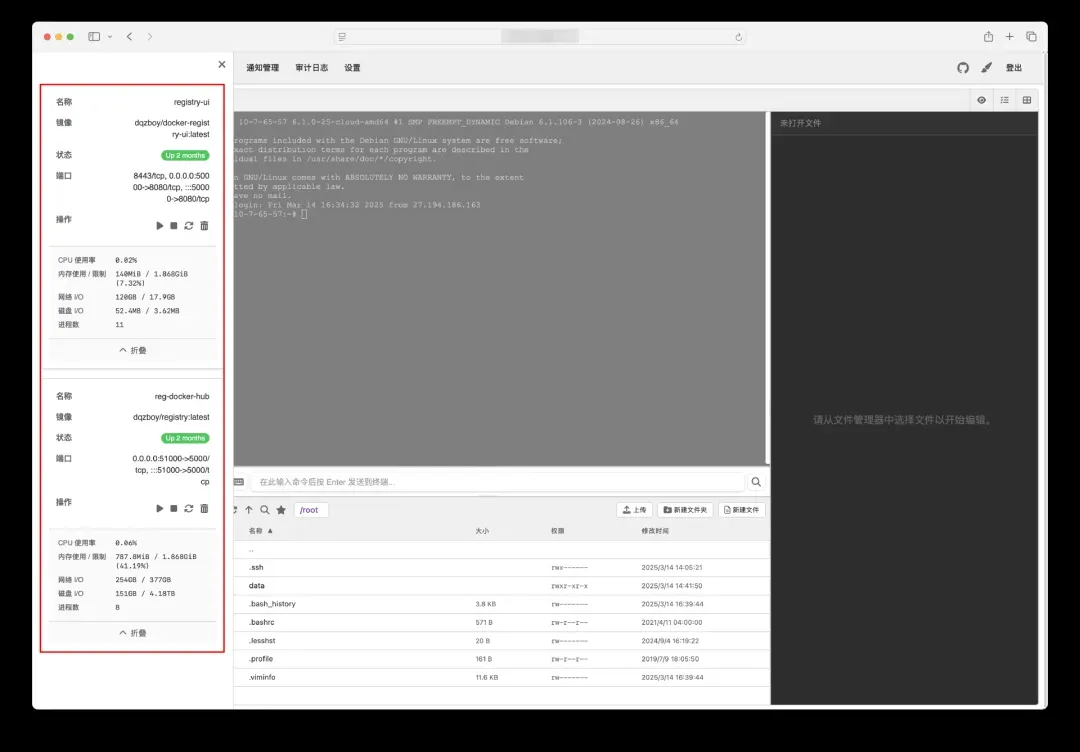Screen dimensions: 1080x752
Task: Click the star favorites icon beside /root
Action: (281, 510)
